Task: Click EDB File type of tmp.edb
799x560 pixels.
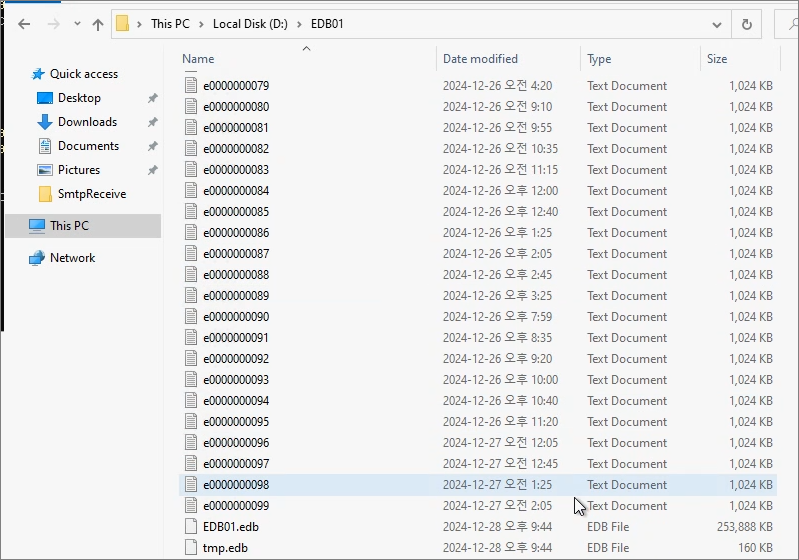Action: point(608,548)
